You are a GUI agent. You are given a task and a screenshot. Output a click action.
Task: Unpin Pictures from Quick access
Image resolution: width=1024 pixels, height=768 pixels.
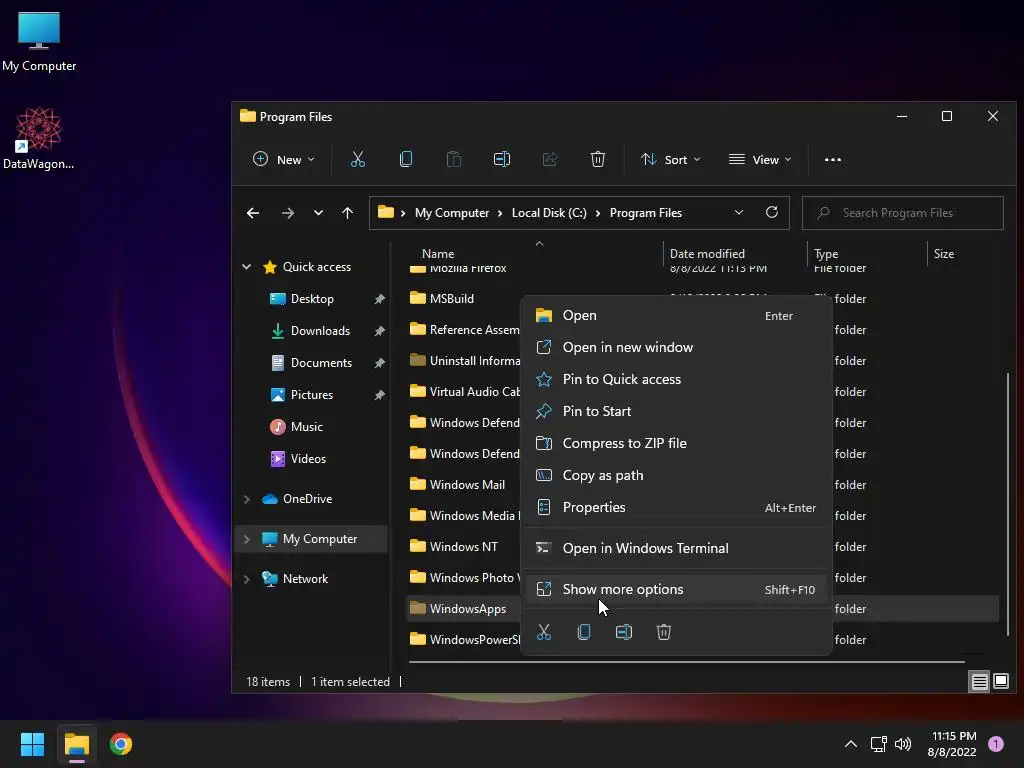click(379, 395)
